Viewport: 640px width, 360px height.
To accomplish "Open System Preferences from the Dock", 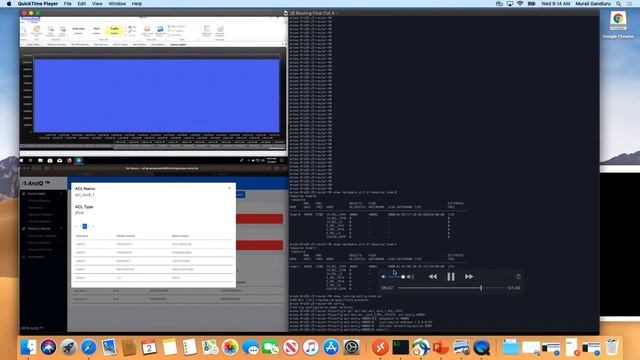I will click(x=351, y=347).
